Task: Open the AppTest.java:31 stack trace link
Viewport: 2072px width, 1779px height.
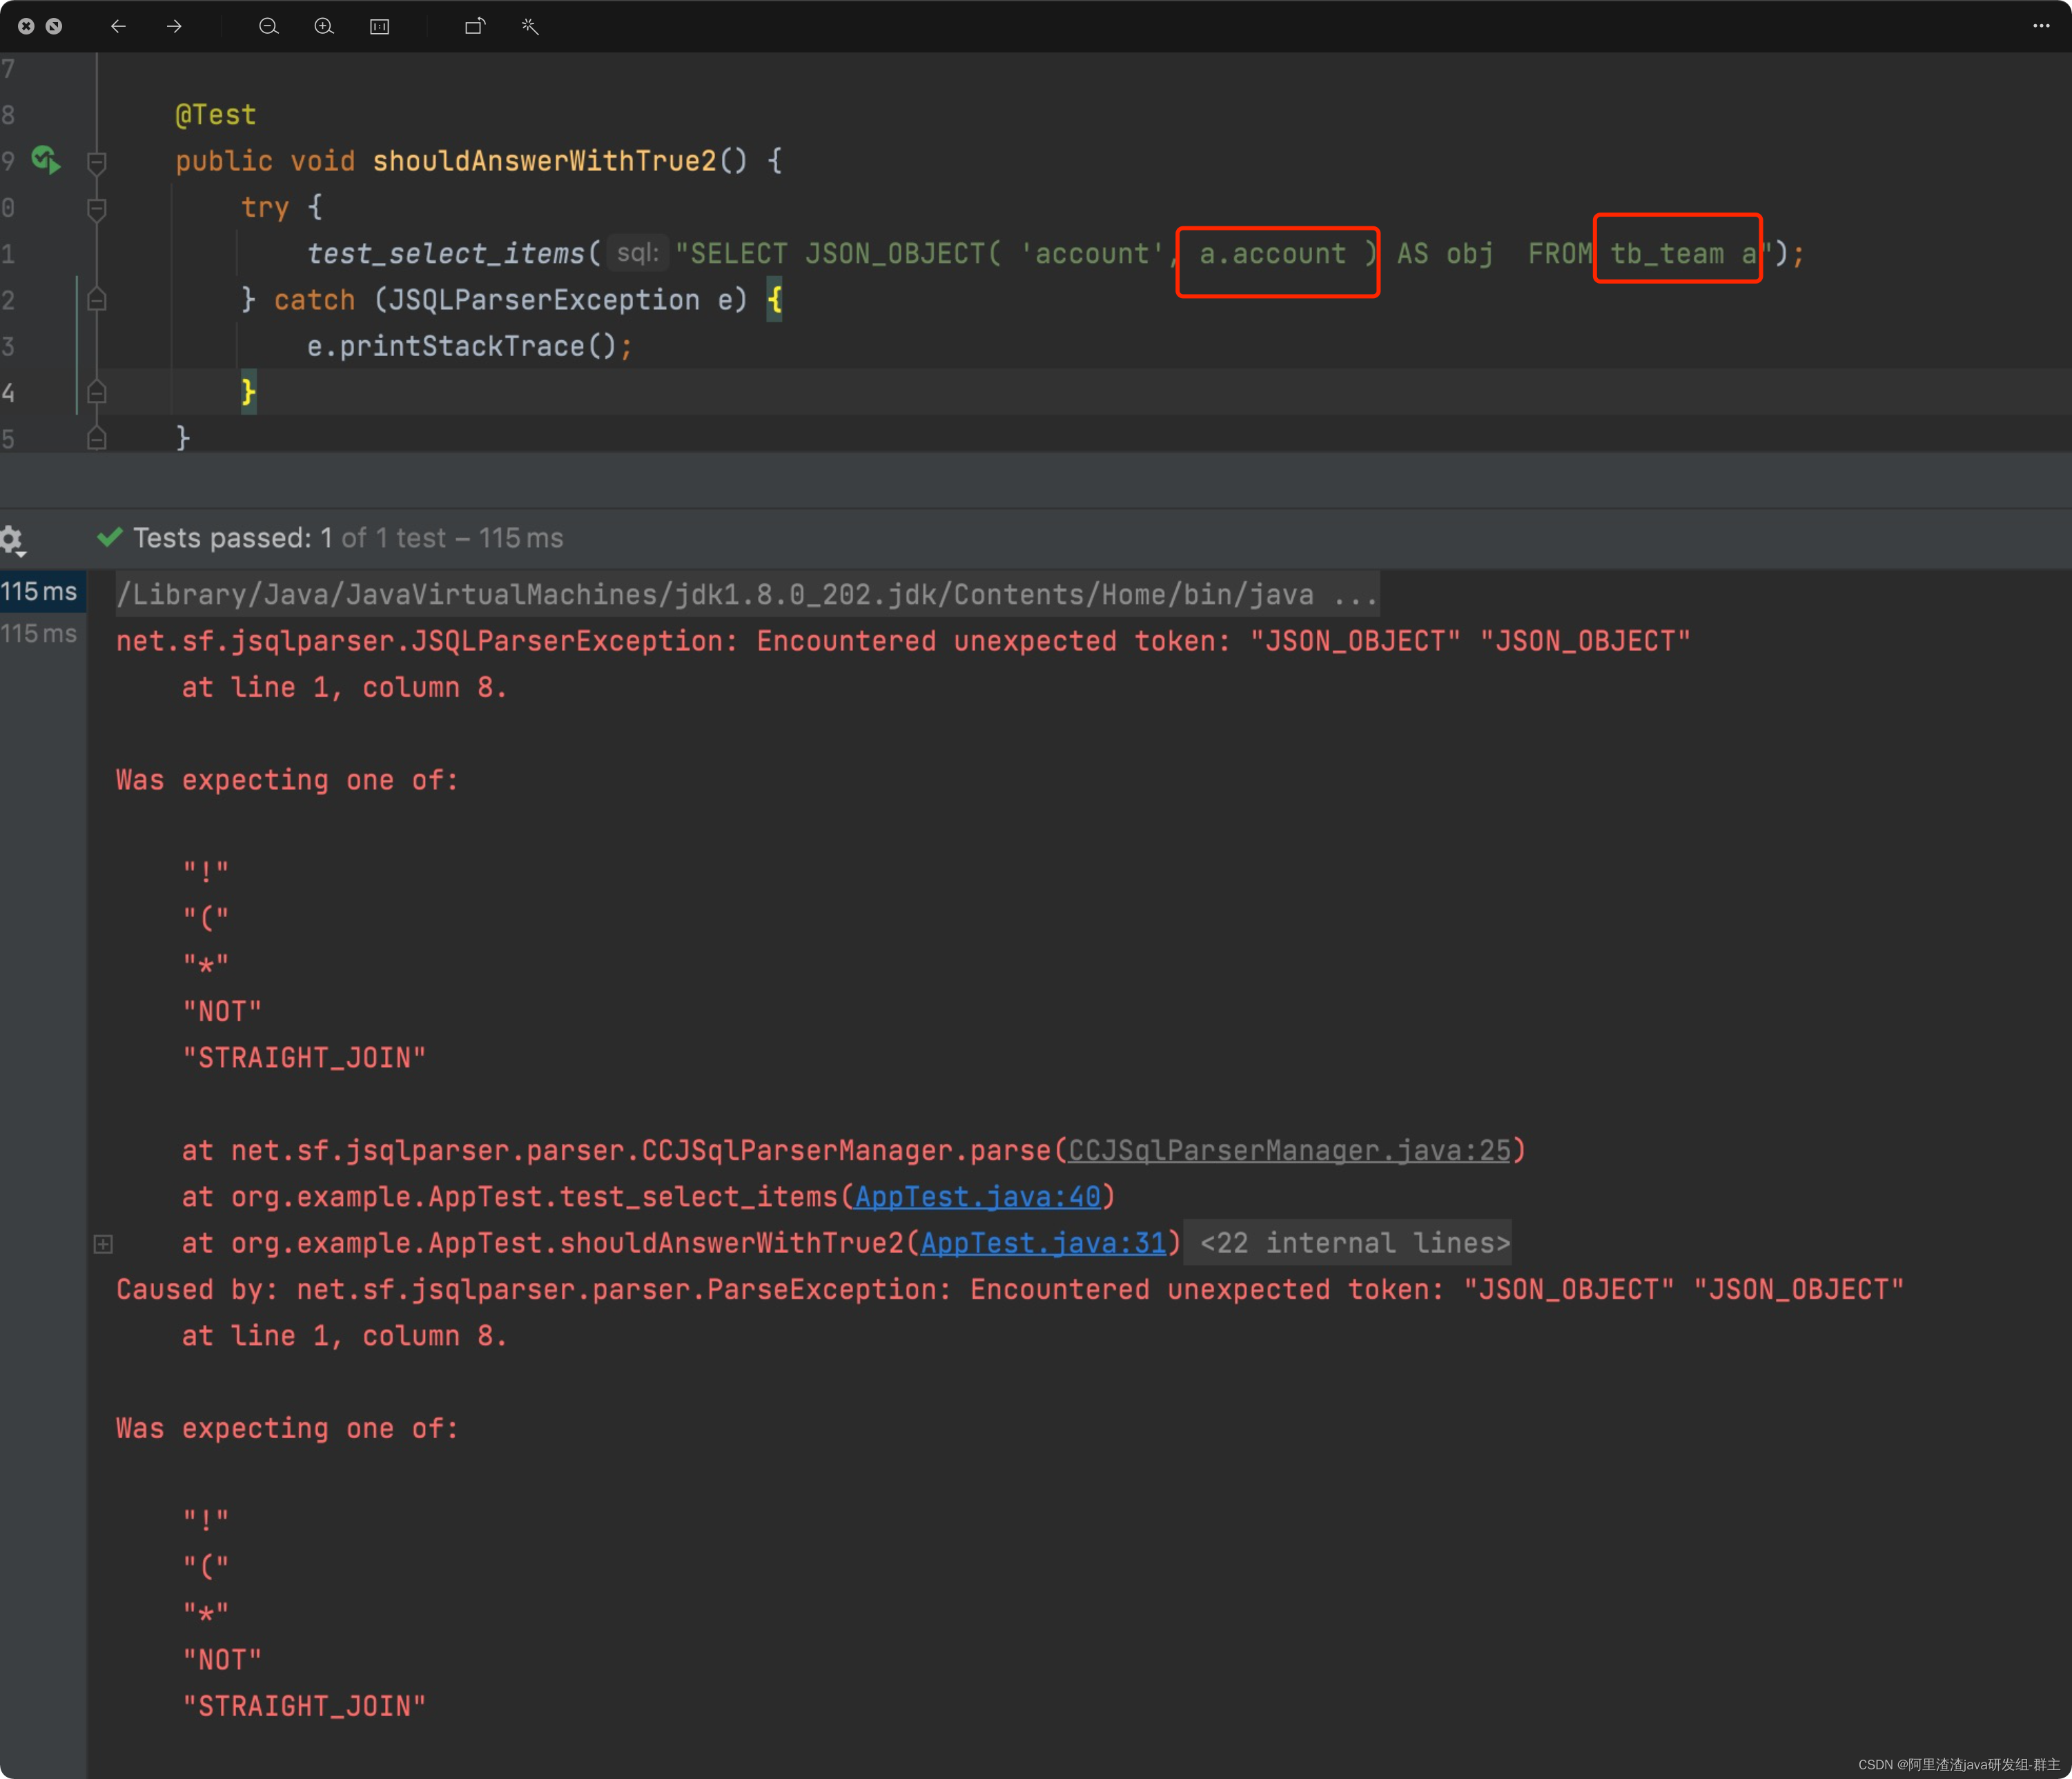Action: coord(1043,1243)
